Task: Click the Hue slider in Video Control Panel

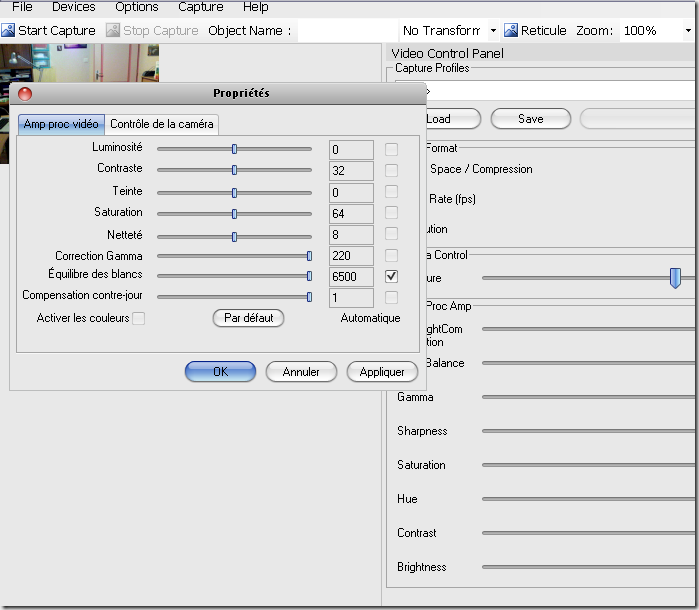Action: (588, 499)
